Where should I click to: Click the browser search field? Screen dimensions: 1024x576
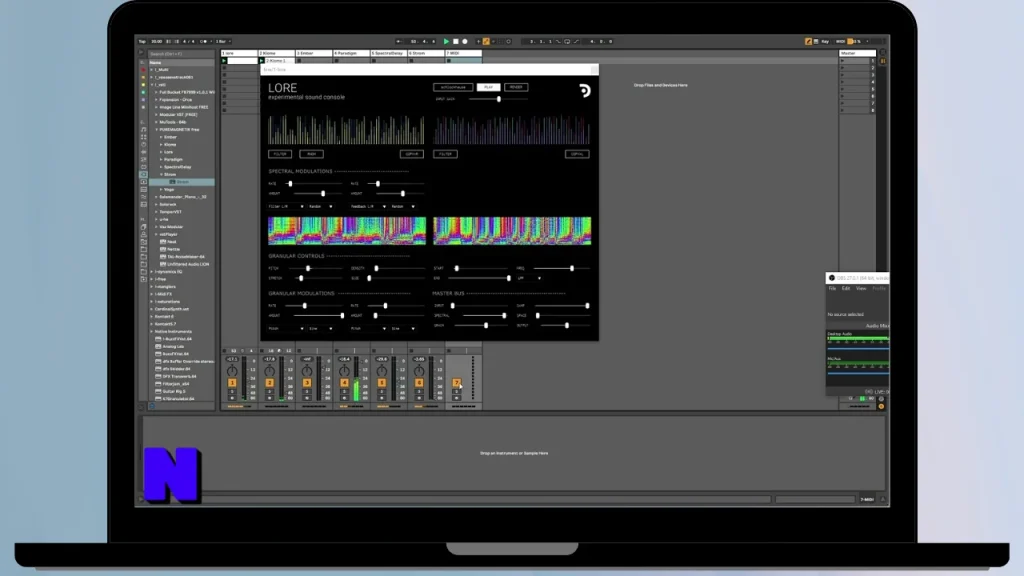click(181, 54)
